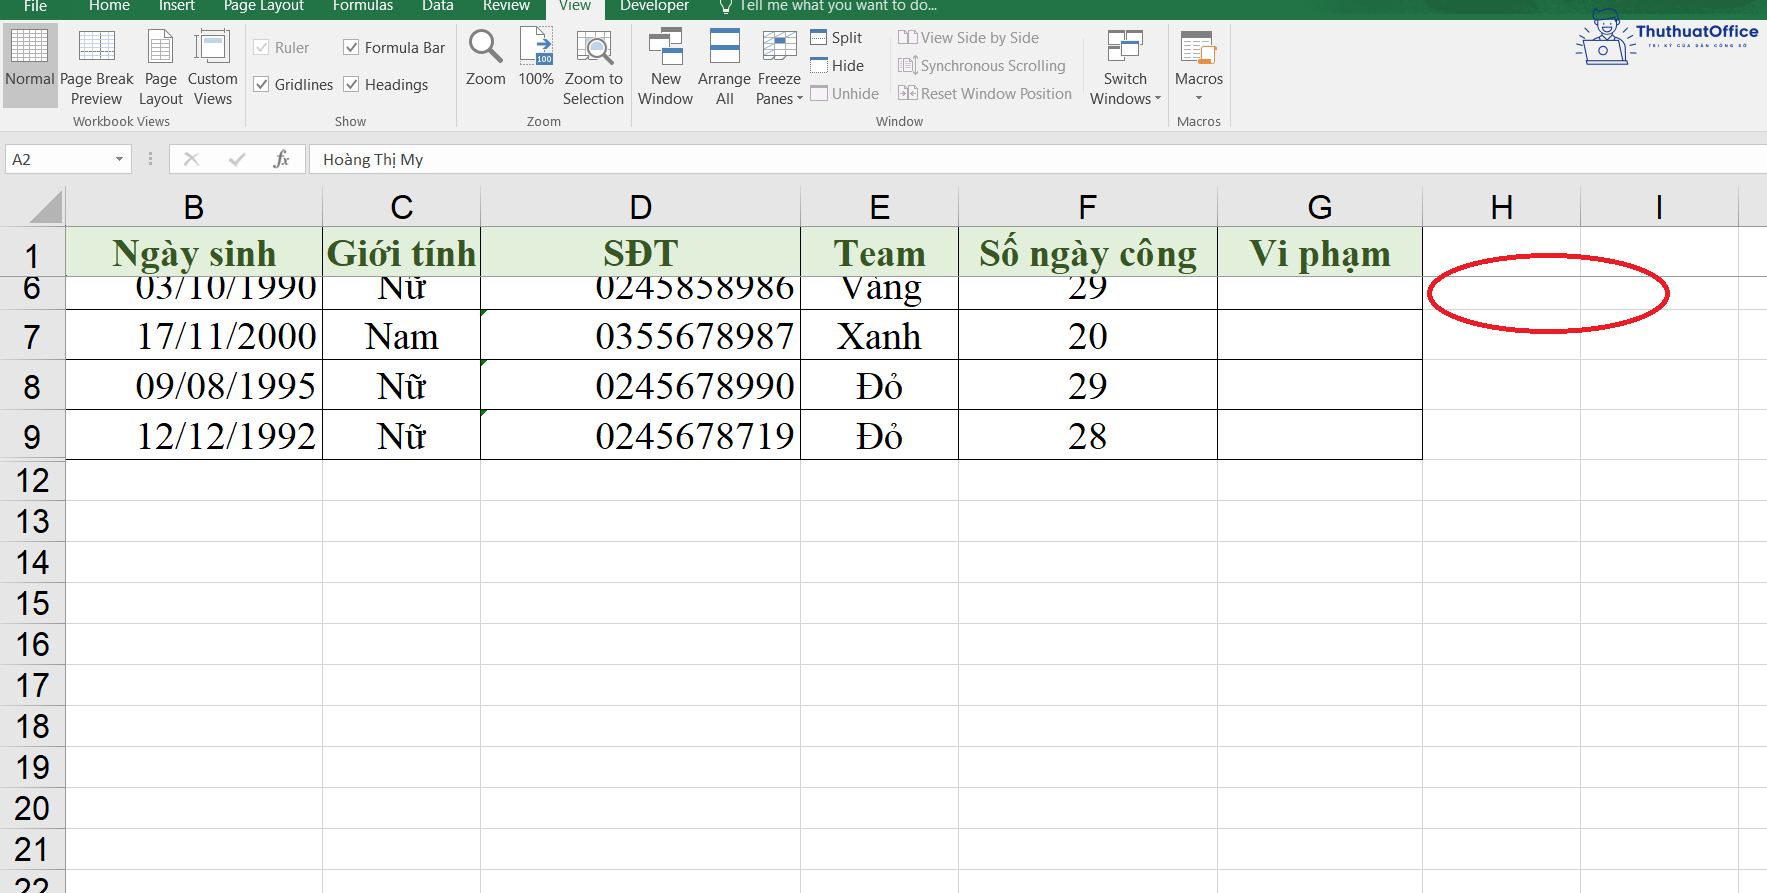Reset zoom to 100%
The image size is (1767, 893).
pos(536,58)
